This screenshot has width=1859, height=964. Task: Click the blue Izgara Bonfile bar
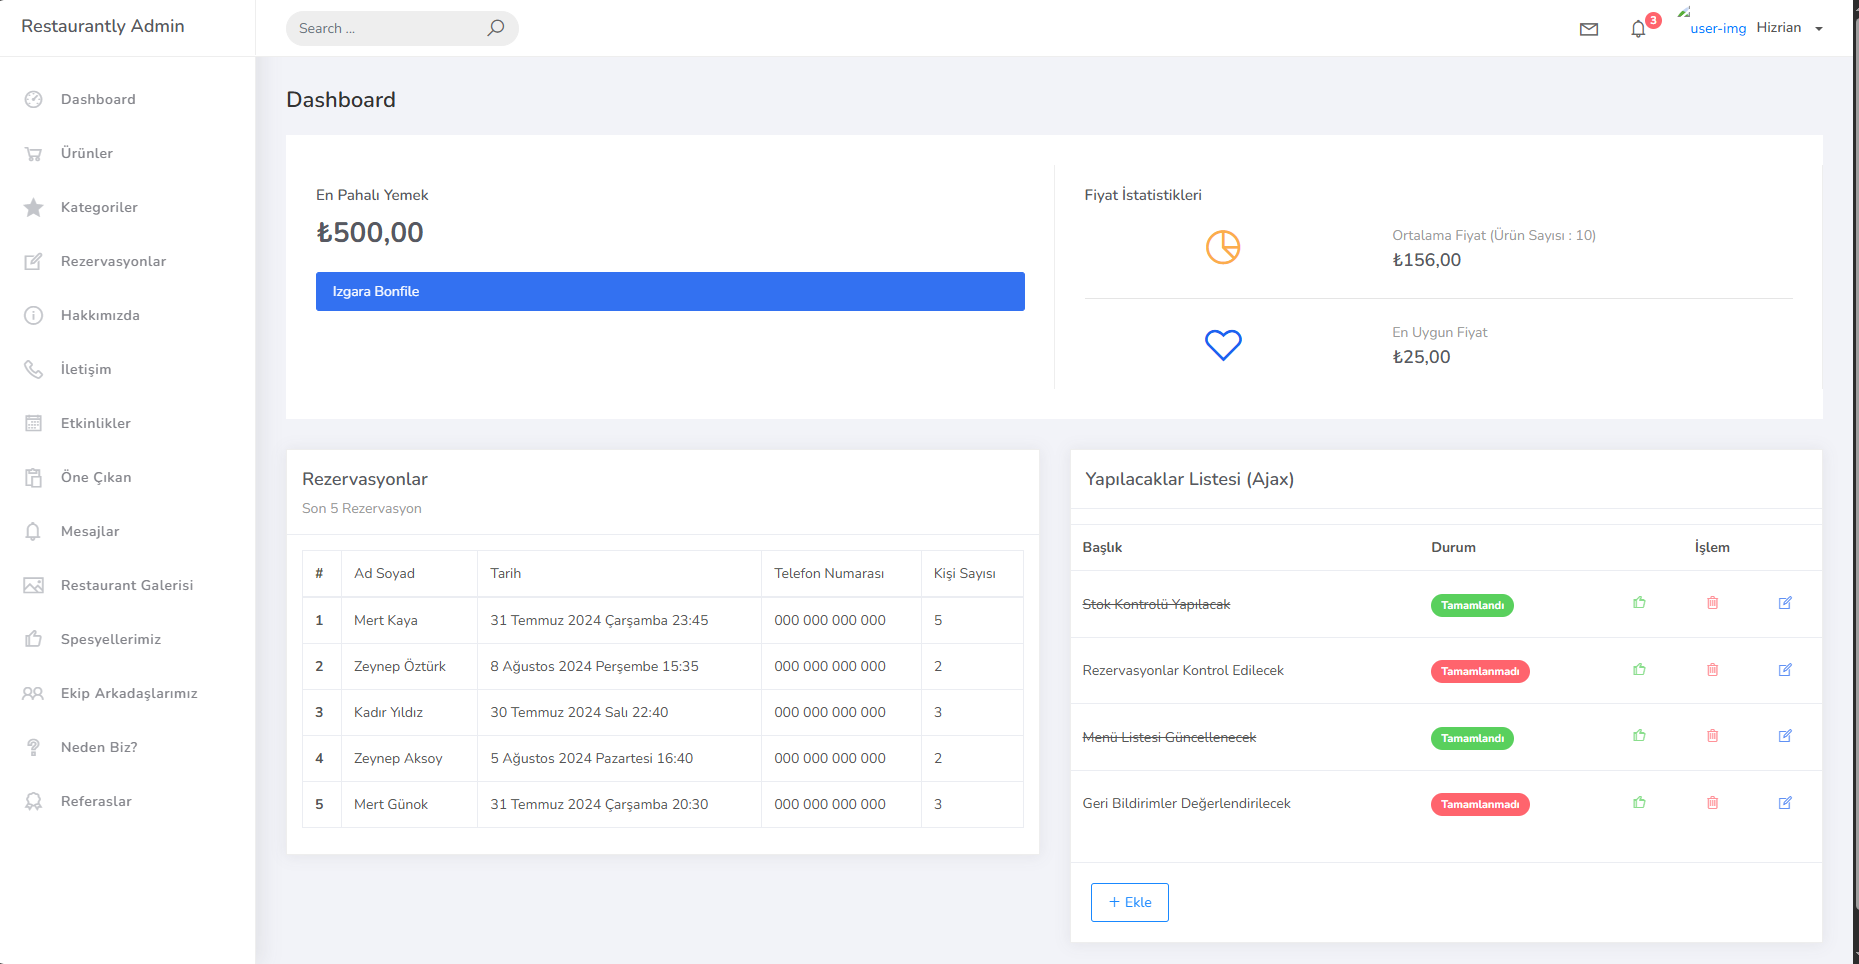point(670,291)
